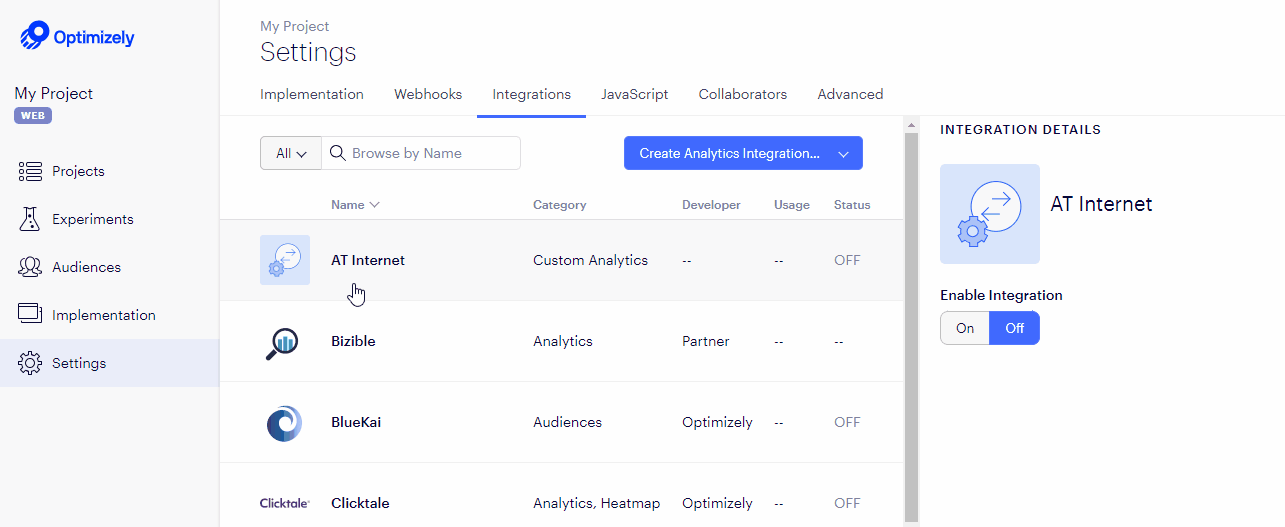Click the Clicktale logo in list
1285x527 pixels.
tap(284, 504)
